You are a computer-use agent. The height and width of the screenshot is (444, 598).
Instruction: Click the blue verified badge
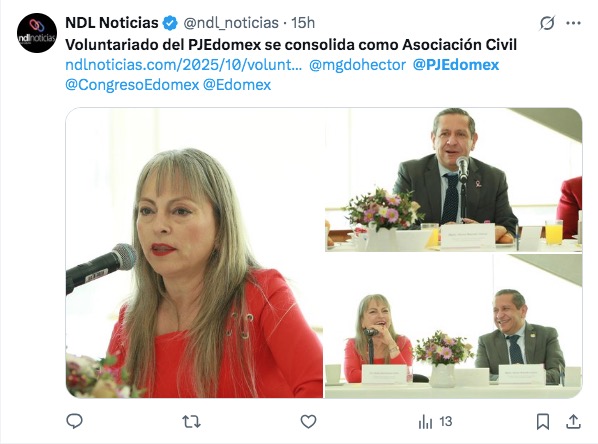pos(170,23)
